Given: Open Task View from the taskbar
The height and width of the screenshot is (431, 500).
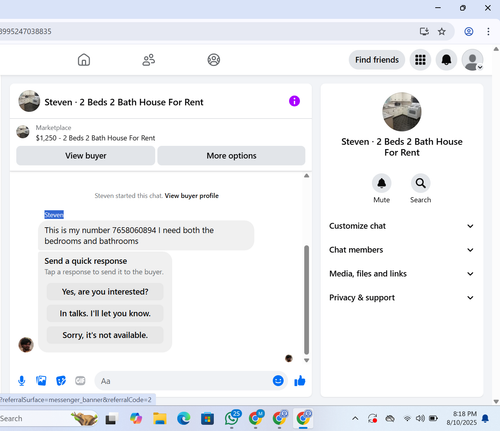Looking at the screenshot, I should click(111, 419).
